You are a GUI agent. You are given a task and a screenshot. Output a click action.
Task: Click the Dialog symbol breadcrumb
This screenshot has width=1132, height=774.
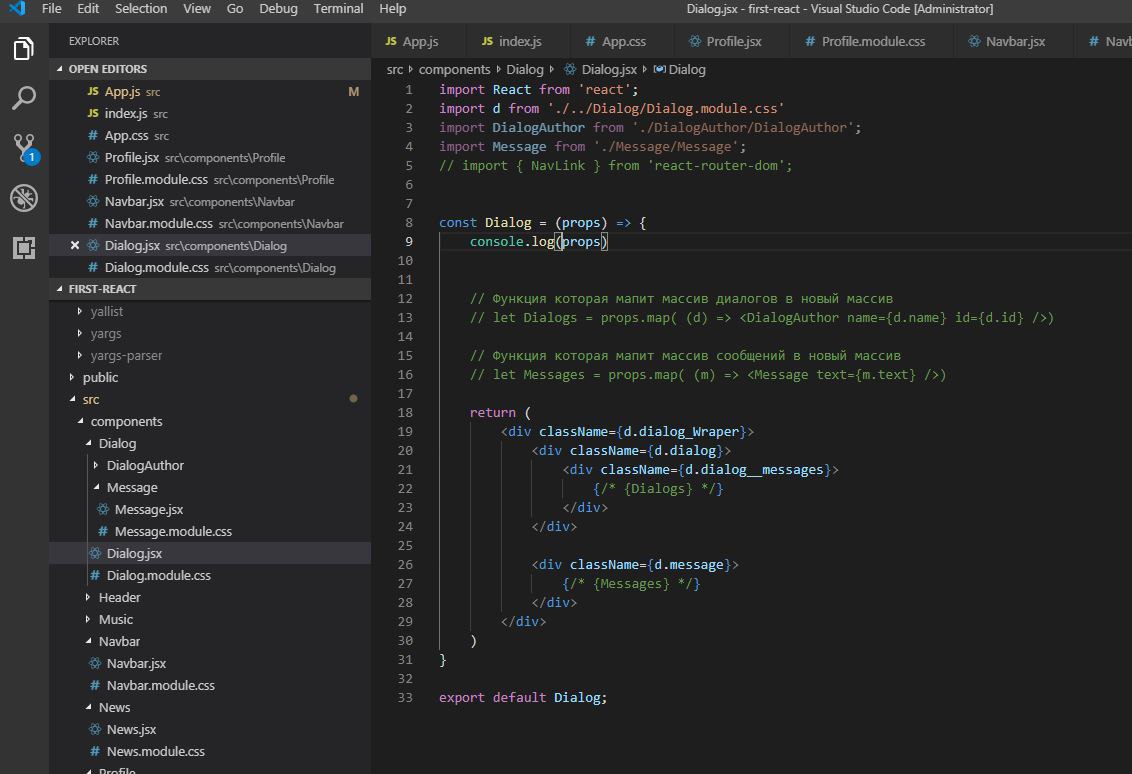(686, 70)
